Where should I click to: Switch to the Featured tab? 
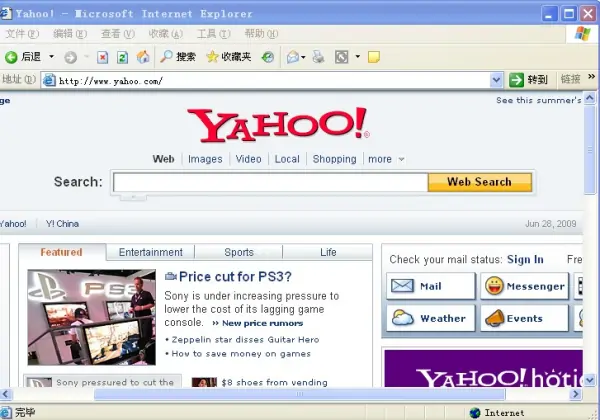[62, 252]
